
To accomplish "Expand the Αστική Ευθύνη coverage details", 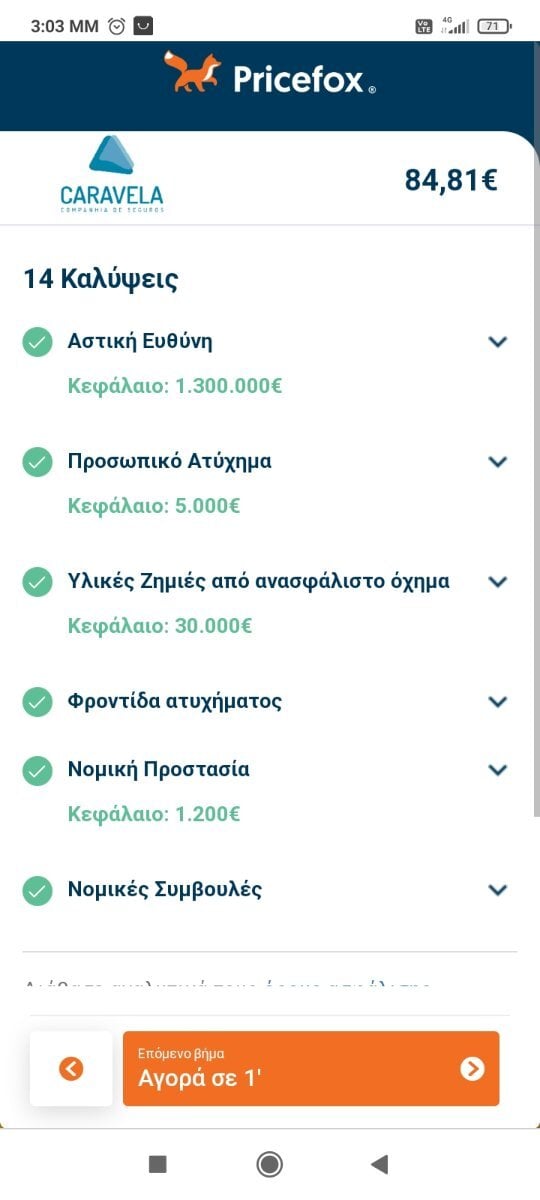I will pyautogui.click(x=497, y=342).
